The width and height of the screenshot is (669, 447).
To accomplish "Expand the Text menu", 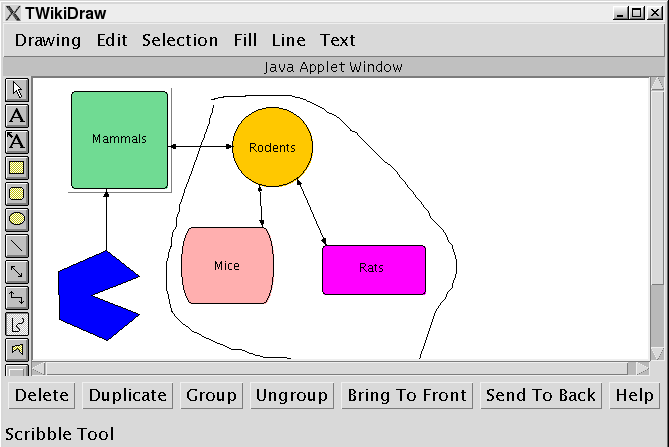I will (338, 40).
